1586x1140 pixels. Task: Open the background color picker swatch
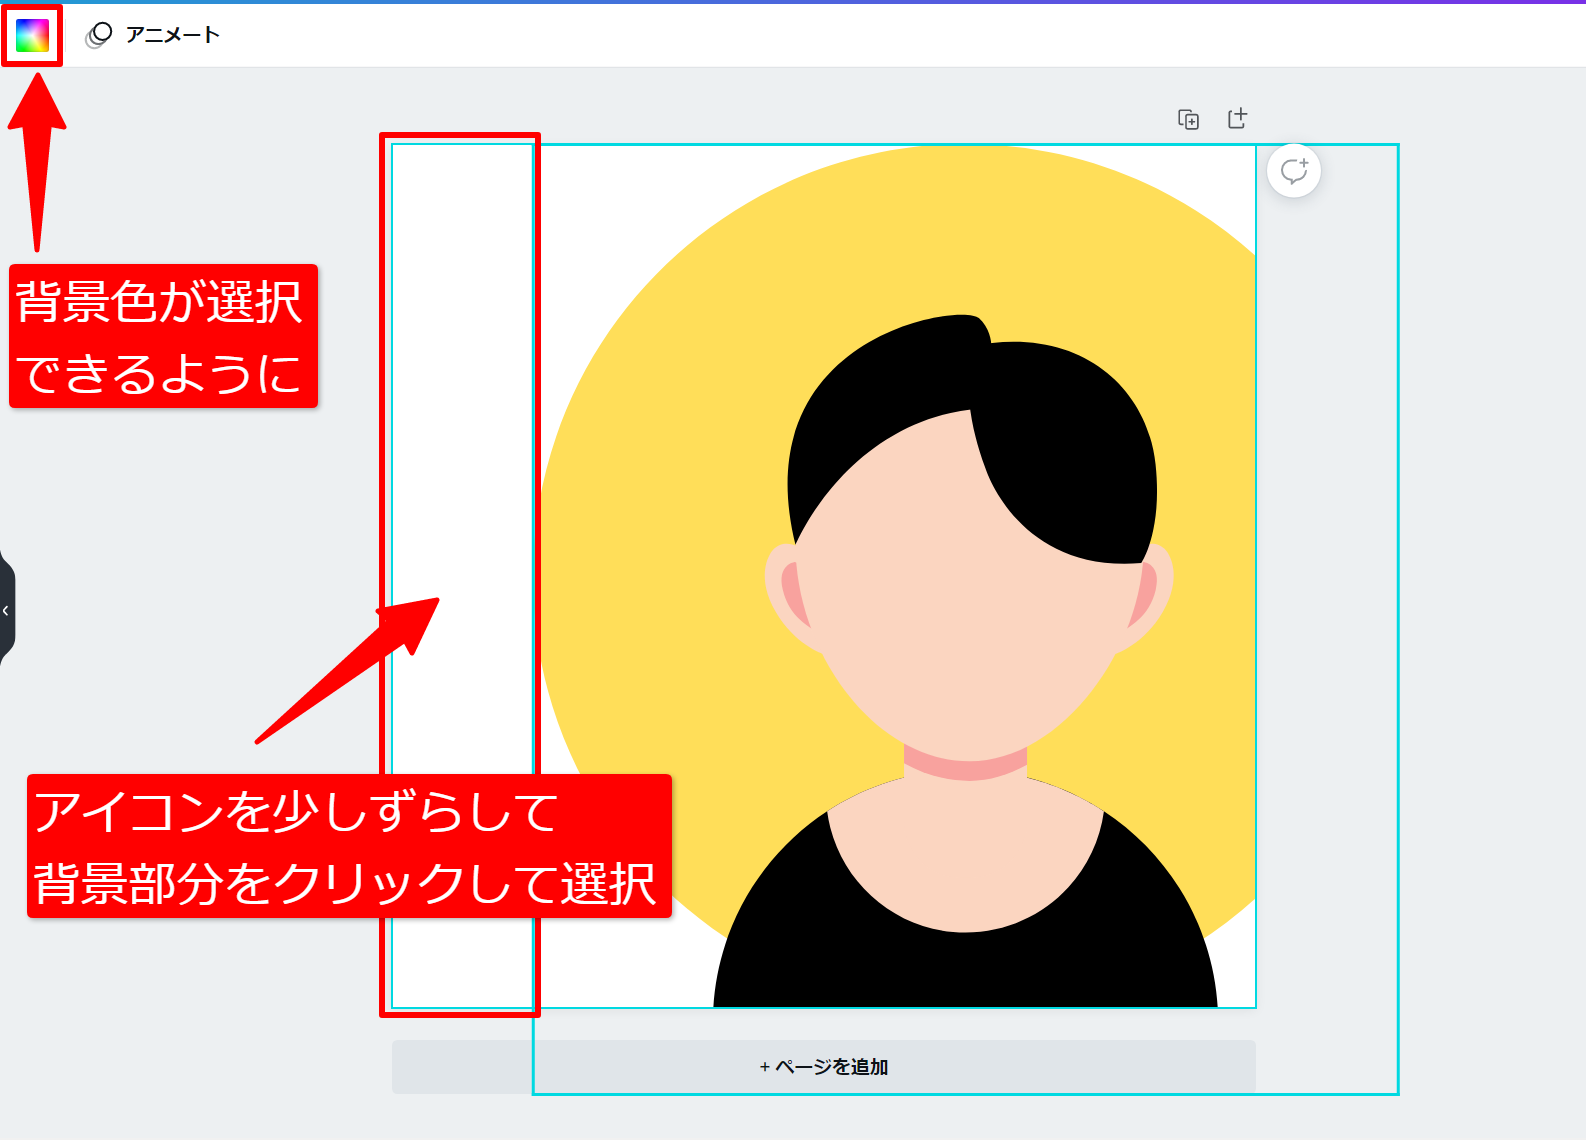tap(32, 35)
